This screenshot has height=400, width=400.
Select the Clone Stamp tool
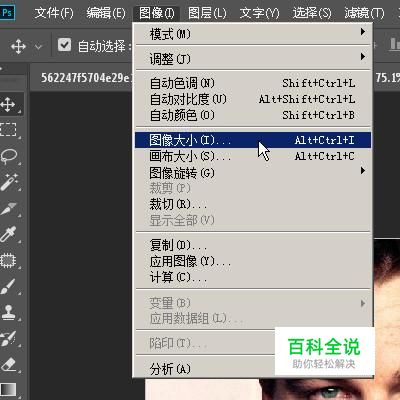tap(9, 312)
